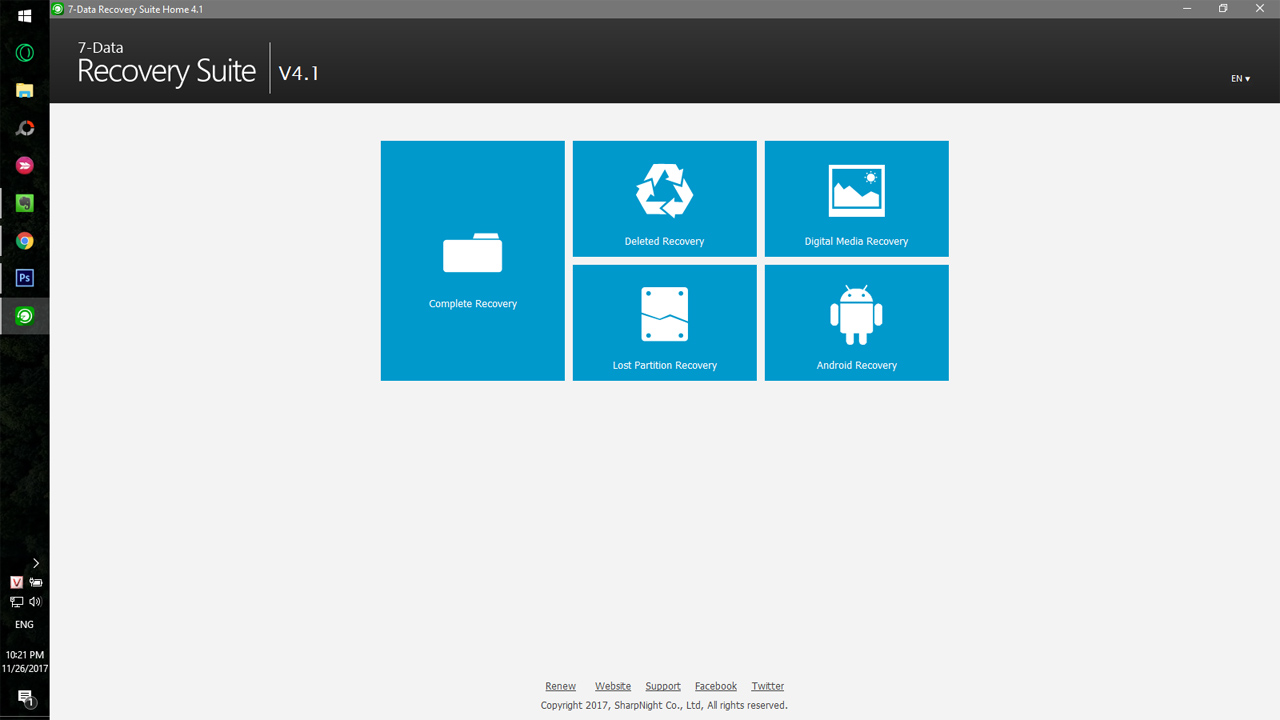Switch to Evernote on the taskbar
This screenshot has height=720, width=1280.
coord(25,203)
